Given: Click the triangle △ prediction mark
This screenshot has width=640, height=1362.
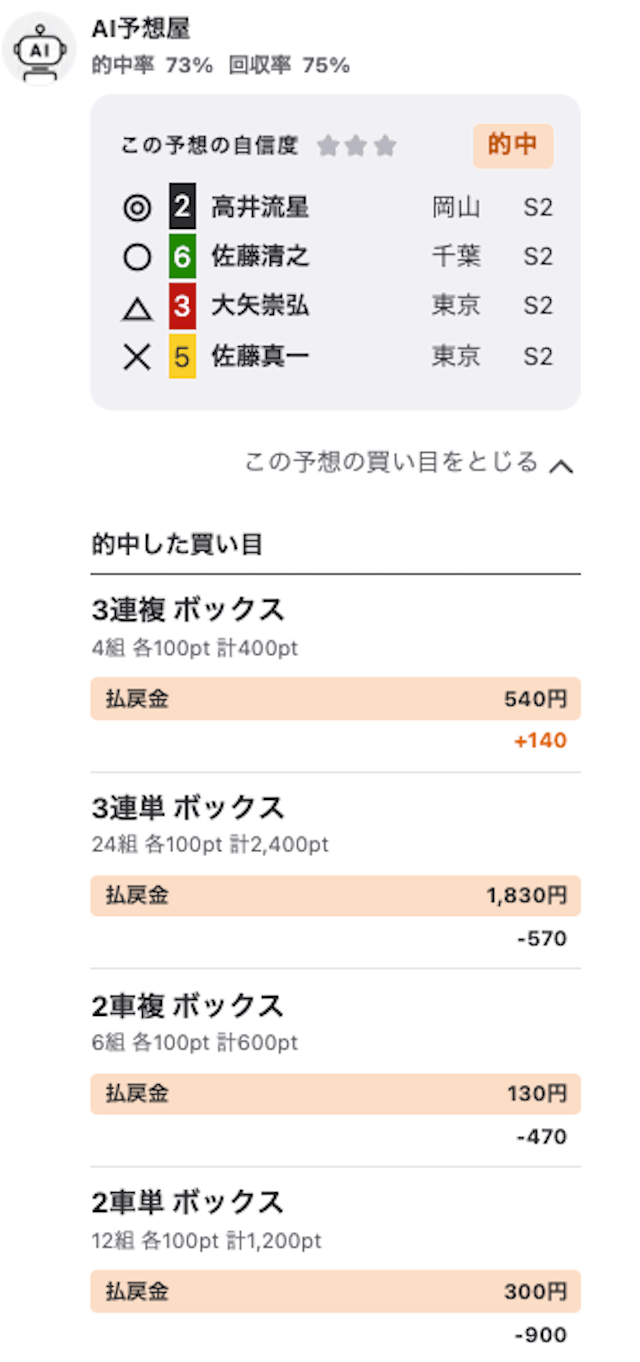Looking at the screenshot, I should click(x=137, y=308).
